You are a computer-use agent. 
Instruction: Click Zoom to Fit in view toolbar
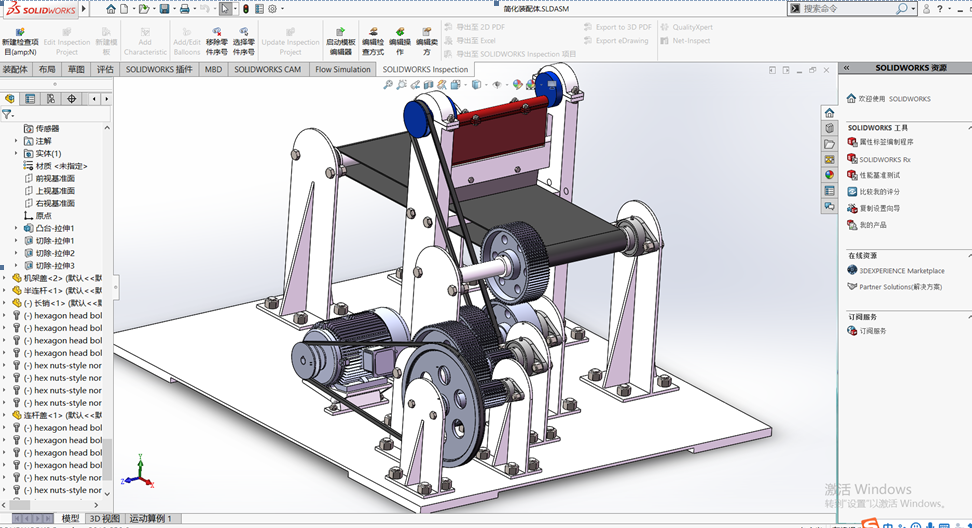click(x=388, y=84)
